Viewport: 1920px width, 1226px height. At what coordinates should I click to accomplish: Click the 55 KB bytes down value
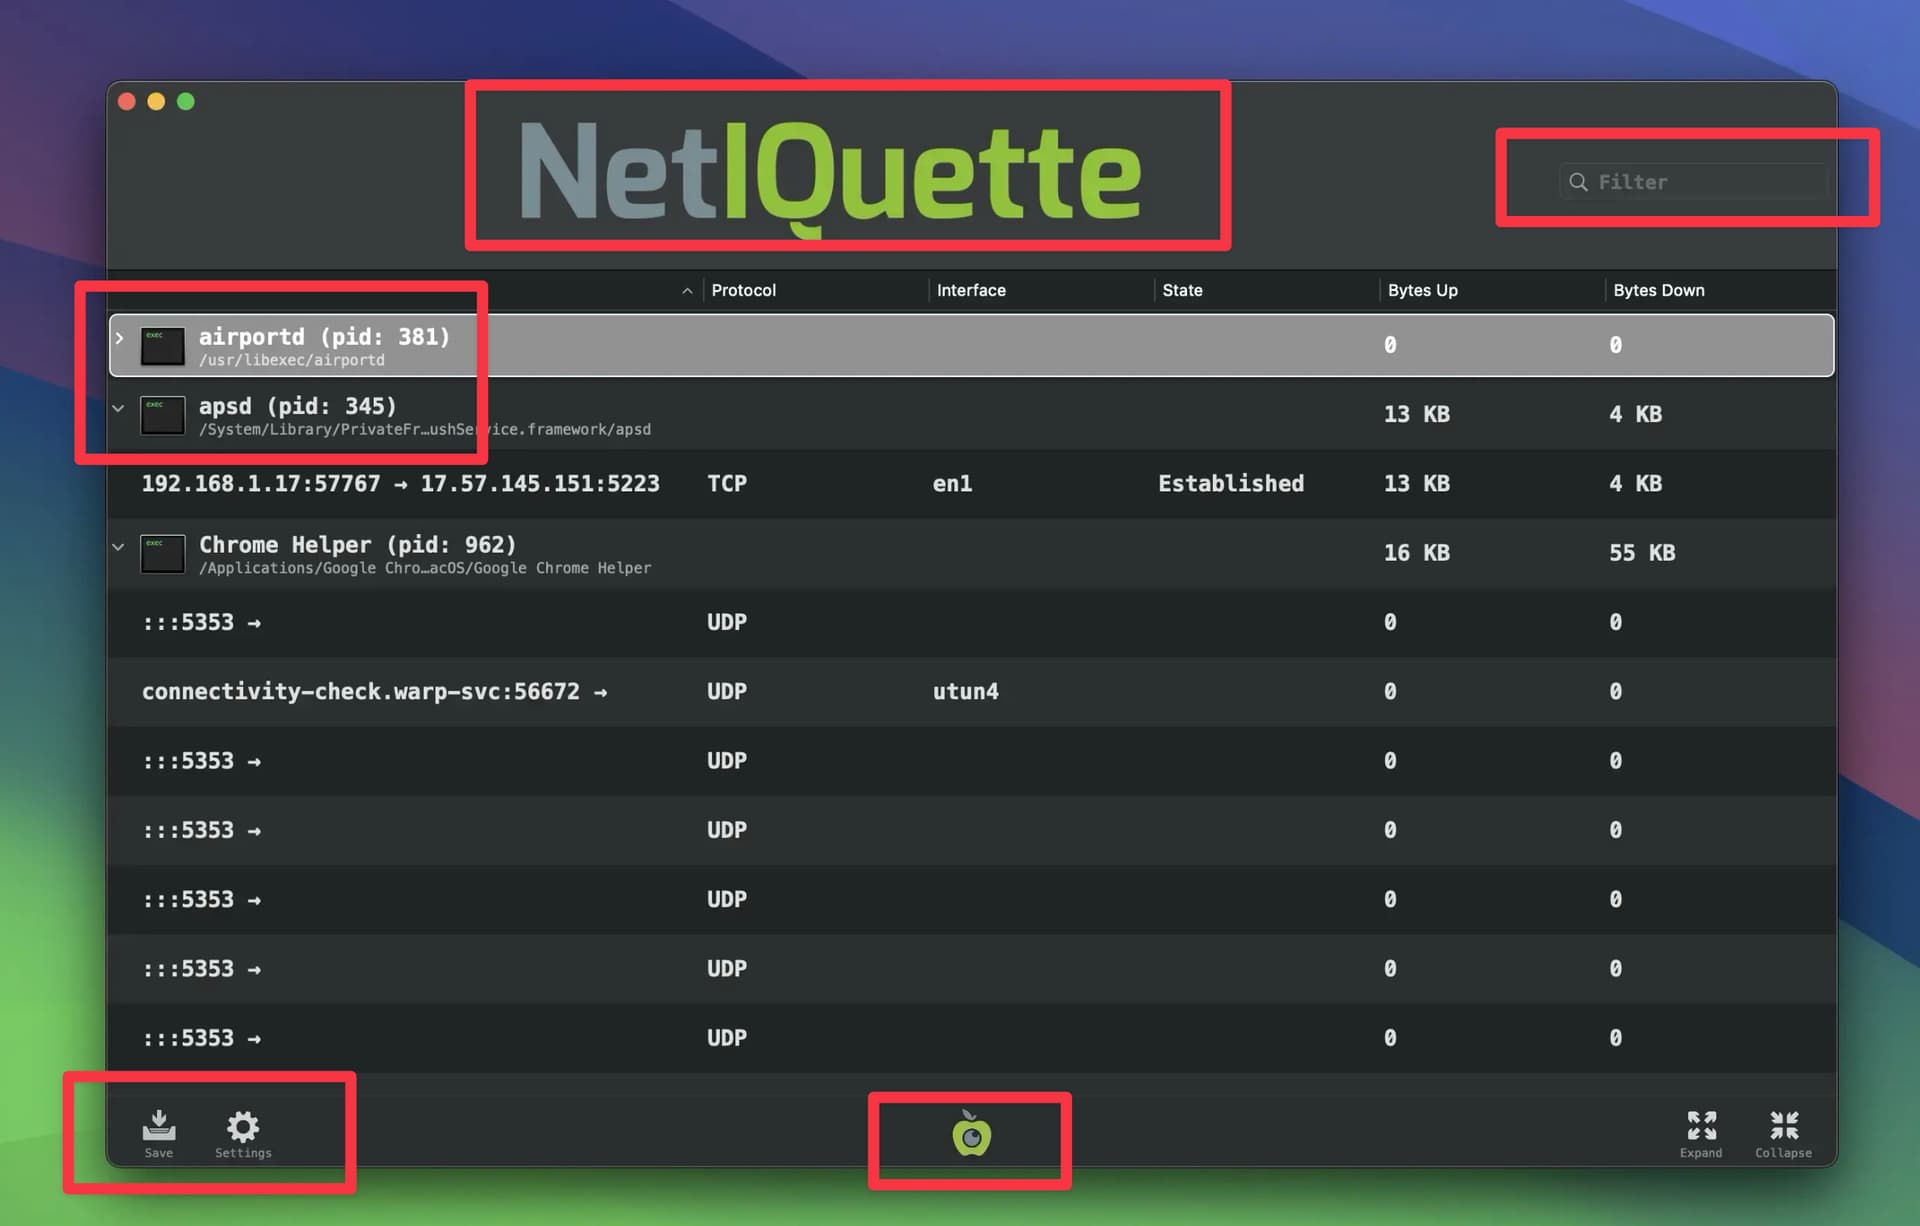[1642, 553]
